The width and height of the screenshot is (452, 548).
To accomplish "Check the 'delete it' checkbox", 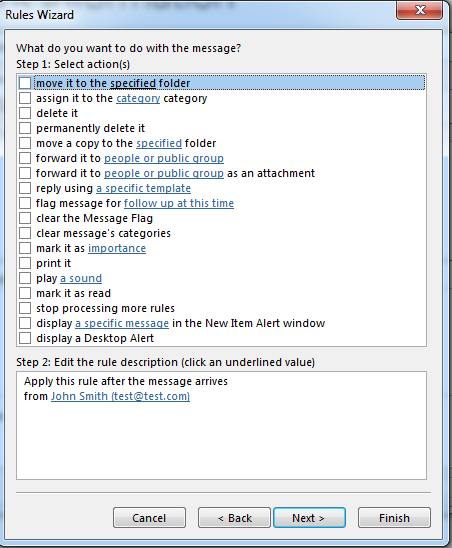I will pyautogui.click(x=25, y=113).
